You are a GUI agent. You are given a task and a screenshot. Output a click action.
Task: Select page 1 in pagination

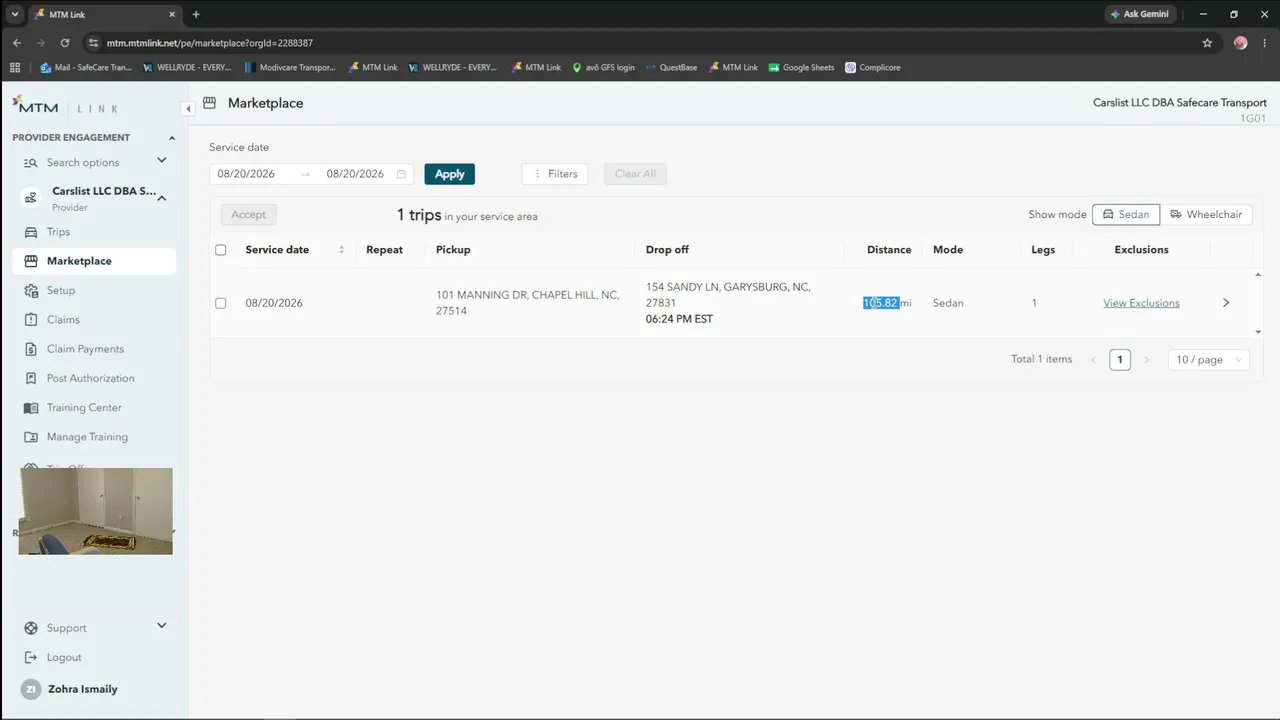1120,360
